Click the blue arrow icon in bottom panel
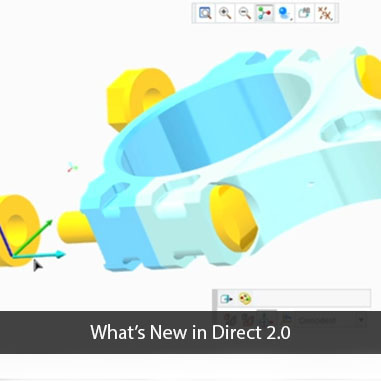The image size is (381, 381). point(226,299)
